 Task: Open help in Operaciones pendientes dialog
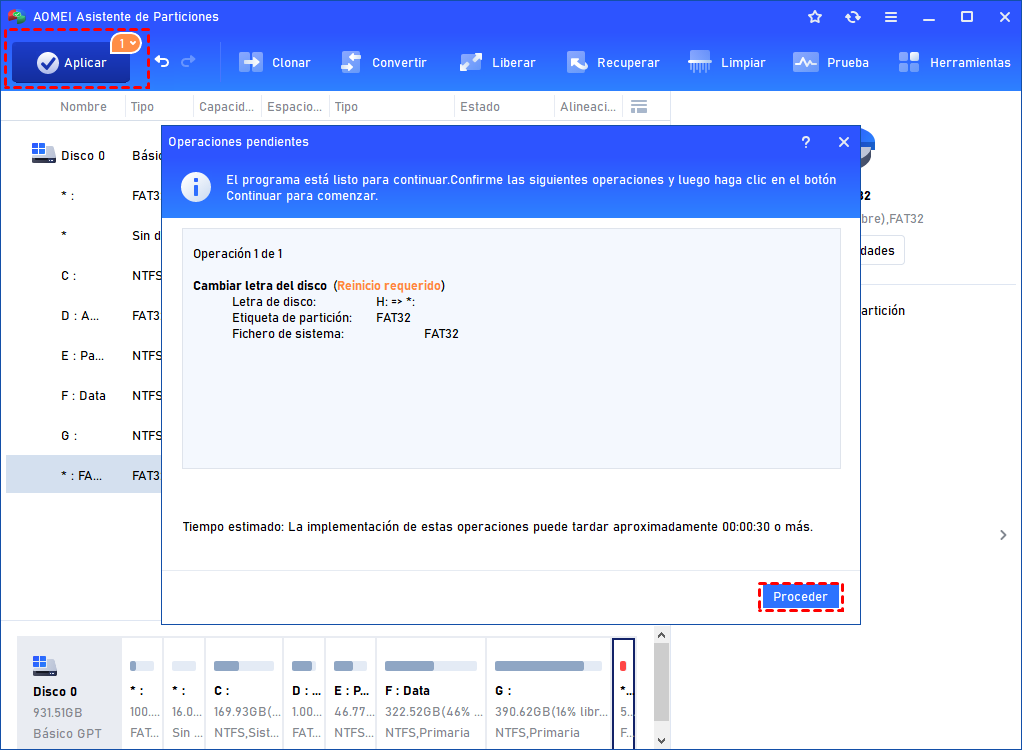[x=806, y=142]
